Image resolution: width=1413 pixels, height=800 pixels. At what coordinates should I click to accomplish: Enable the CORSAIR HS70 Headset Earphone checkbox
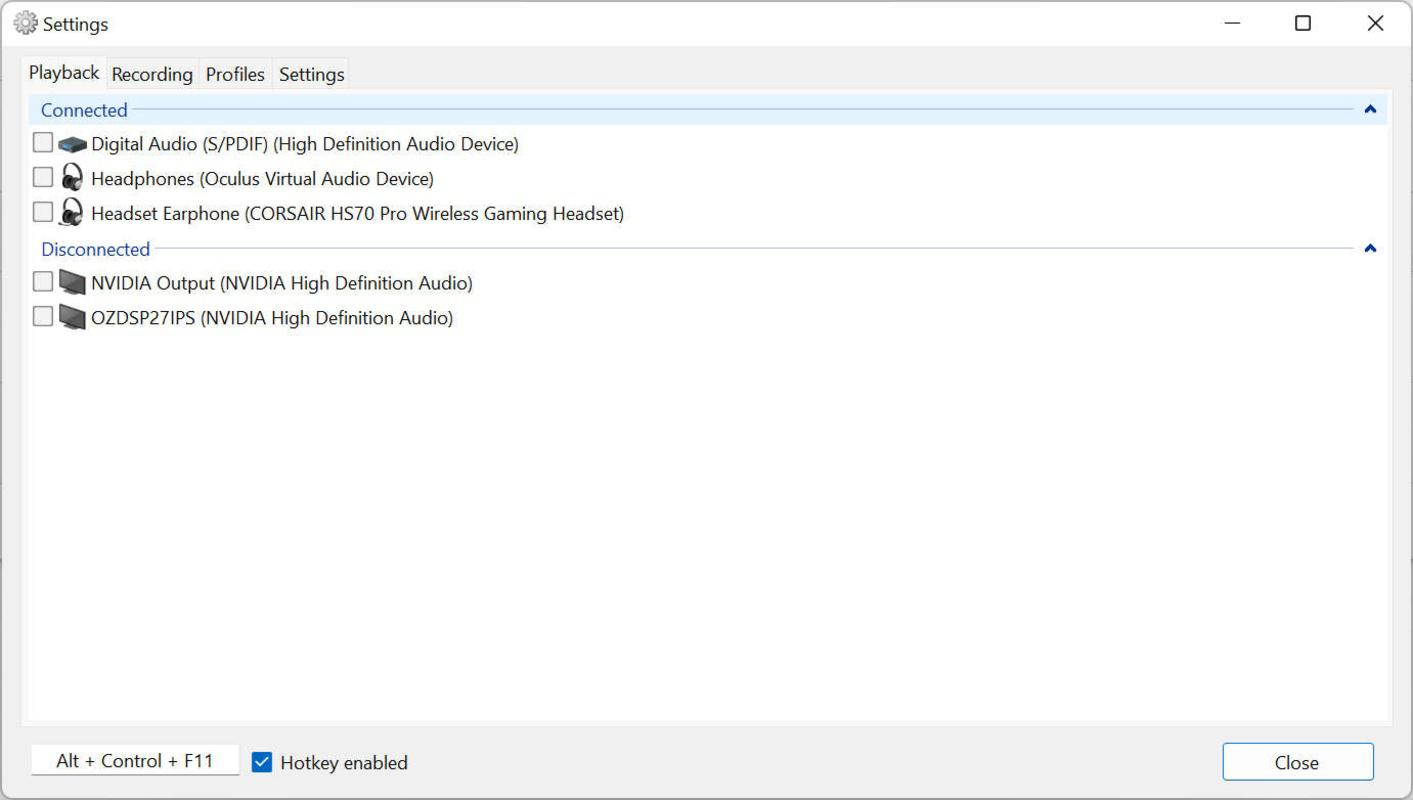pos(42,212)
